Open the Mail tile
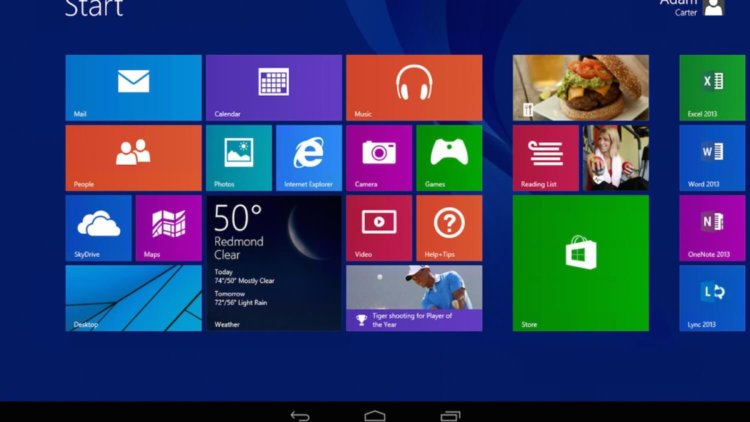 click(x=133, y=88)
